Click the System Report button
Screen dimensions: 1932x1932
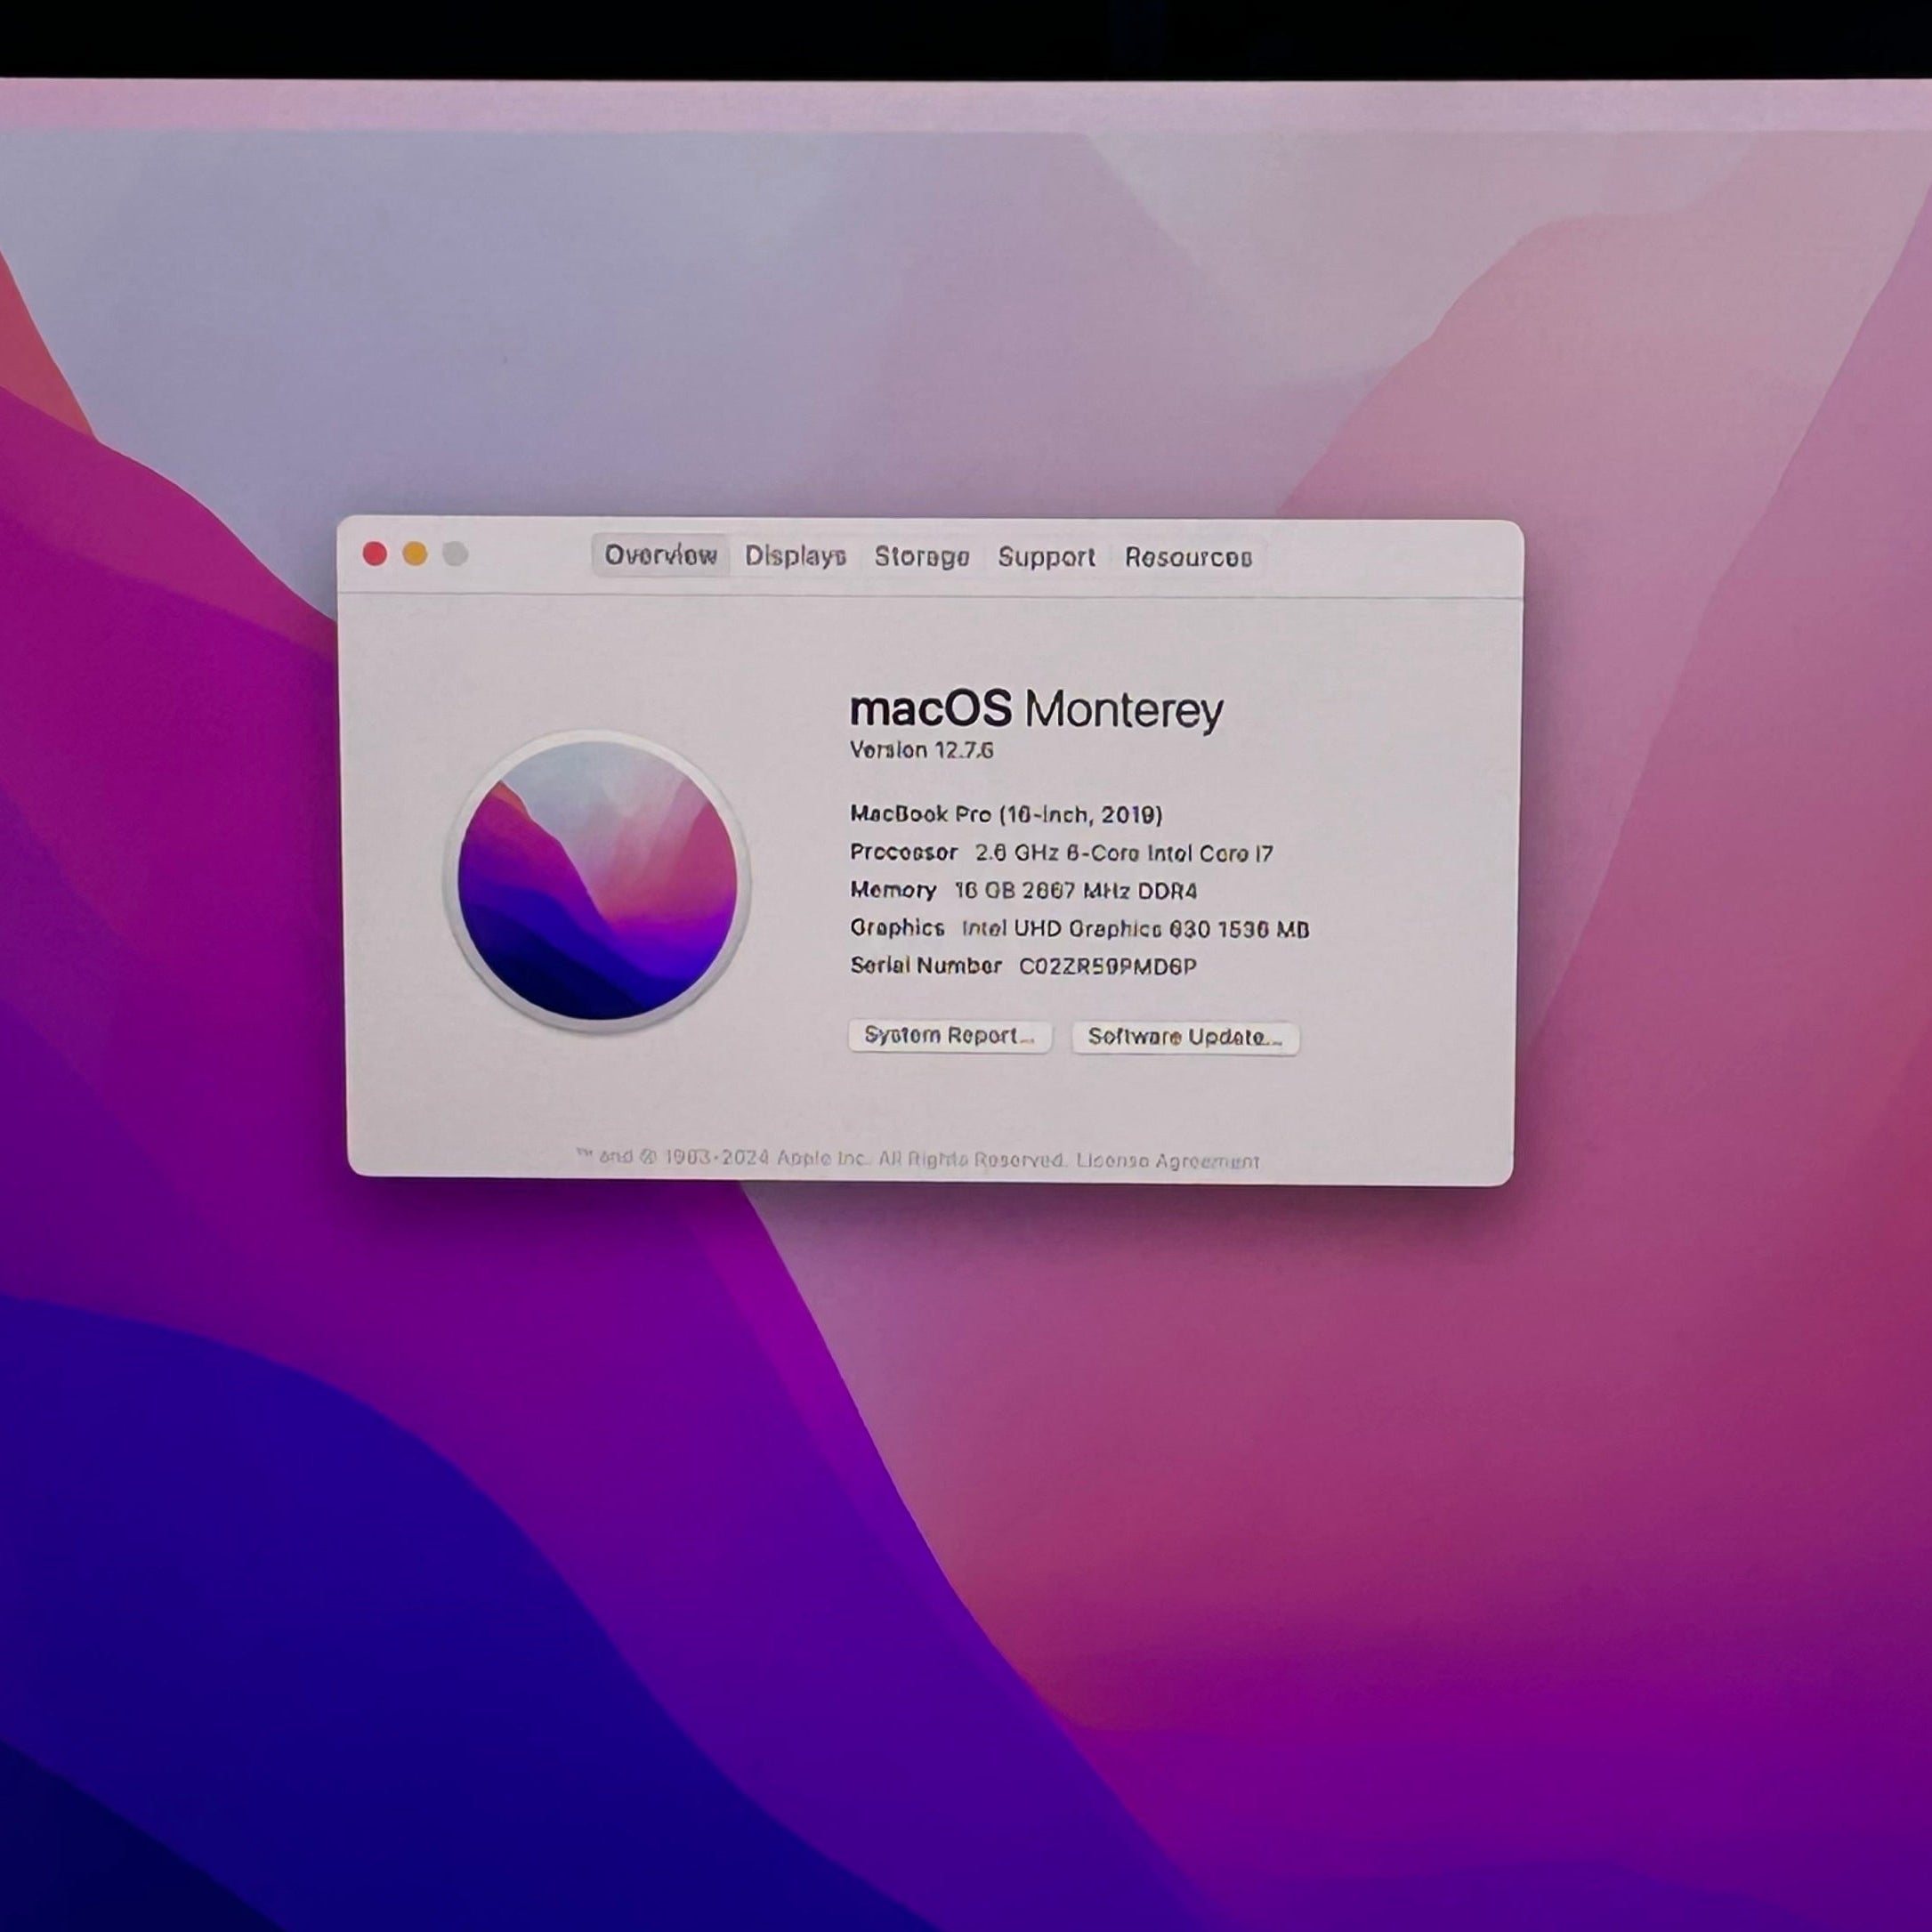[949, 1036]
